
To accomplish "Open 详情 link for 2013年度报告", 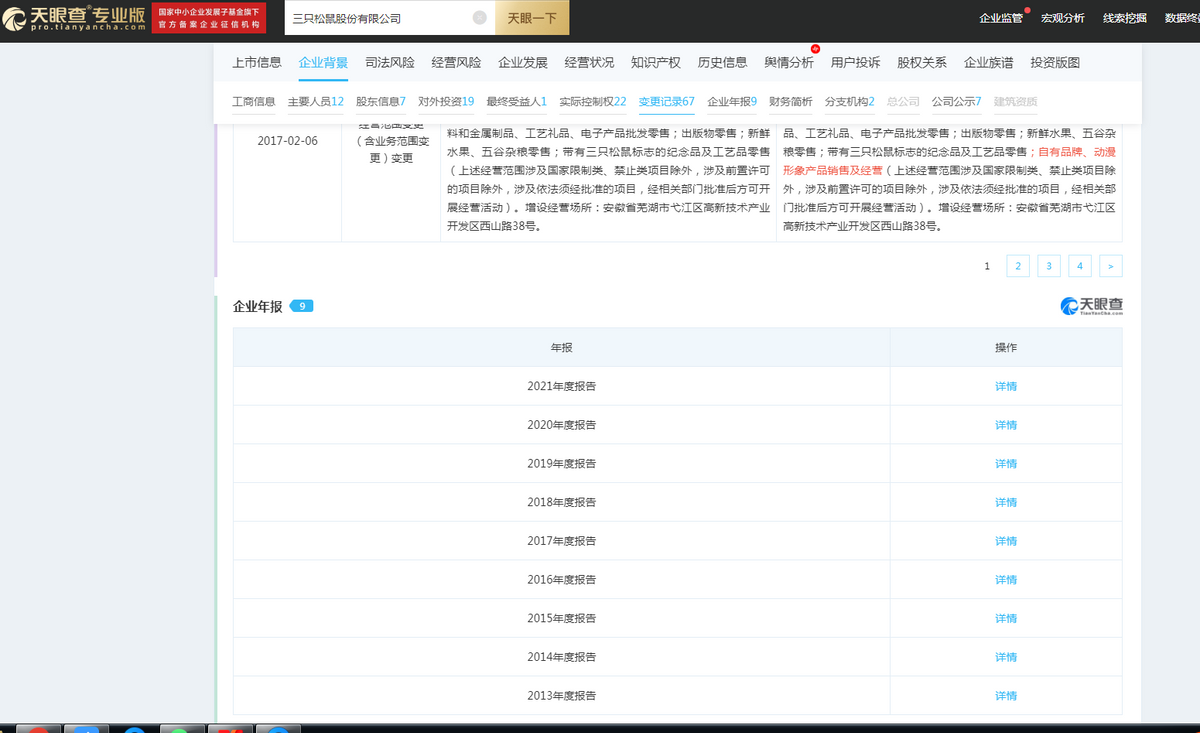I will click(x=1006, y=696).
